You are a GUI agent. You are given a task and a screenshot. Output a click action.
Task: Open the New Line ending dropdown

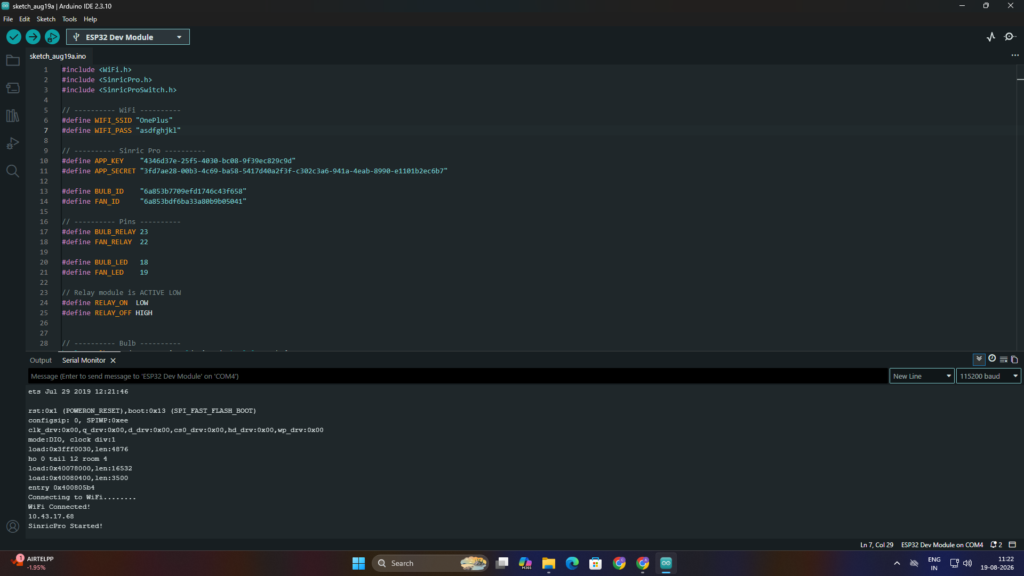pyautogui.click(x=921, y=376)
